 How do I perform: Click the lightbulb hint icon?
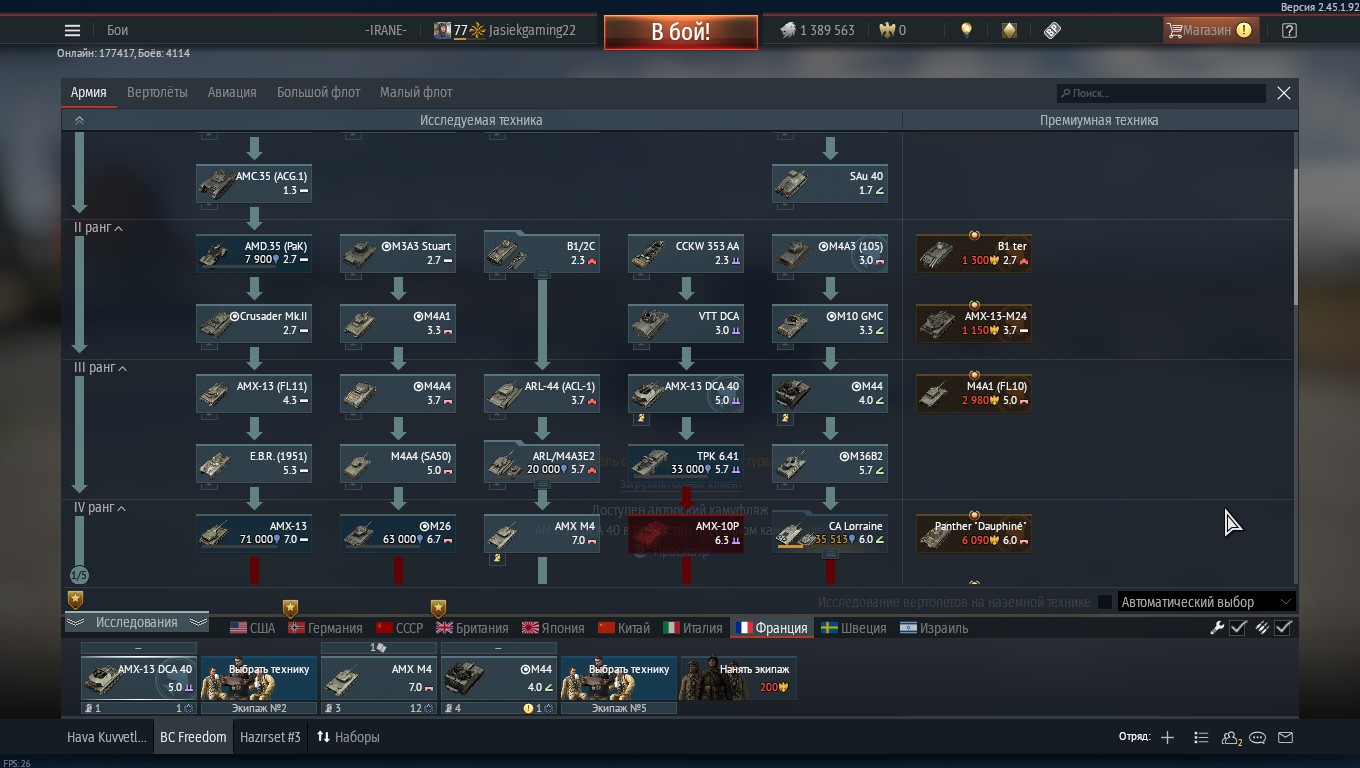[966, 30]
